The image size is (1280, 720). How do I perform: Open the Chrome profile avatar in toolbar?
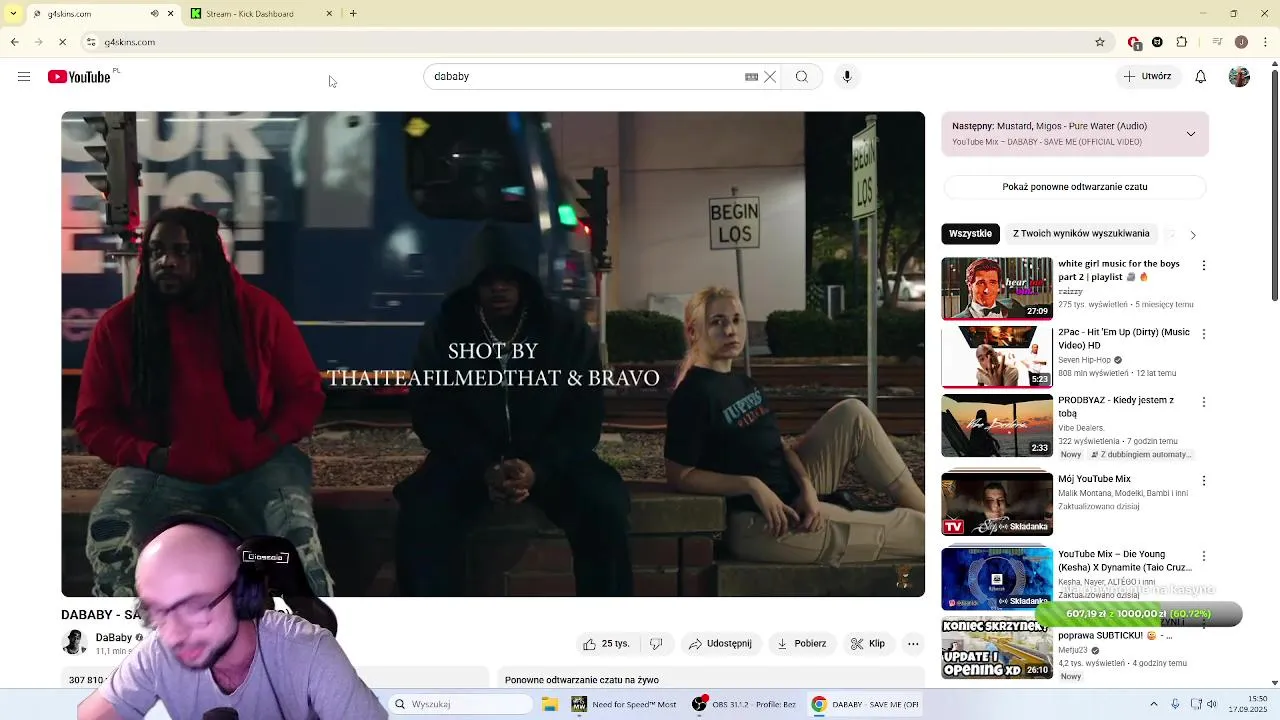tap(1241, 42)
